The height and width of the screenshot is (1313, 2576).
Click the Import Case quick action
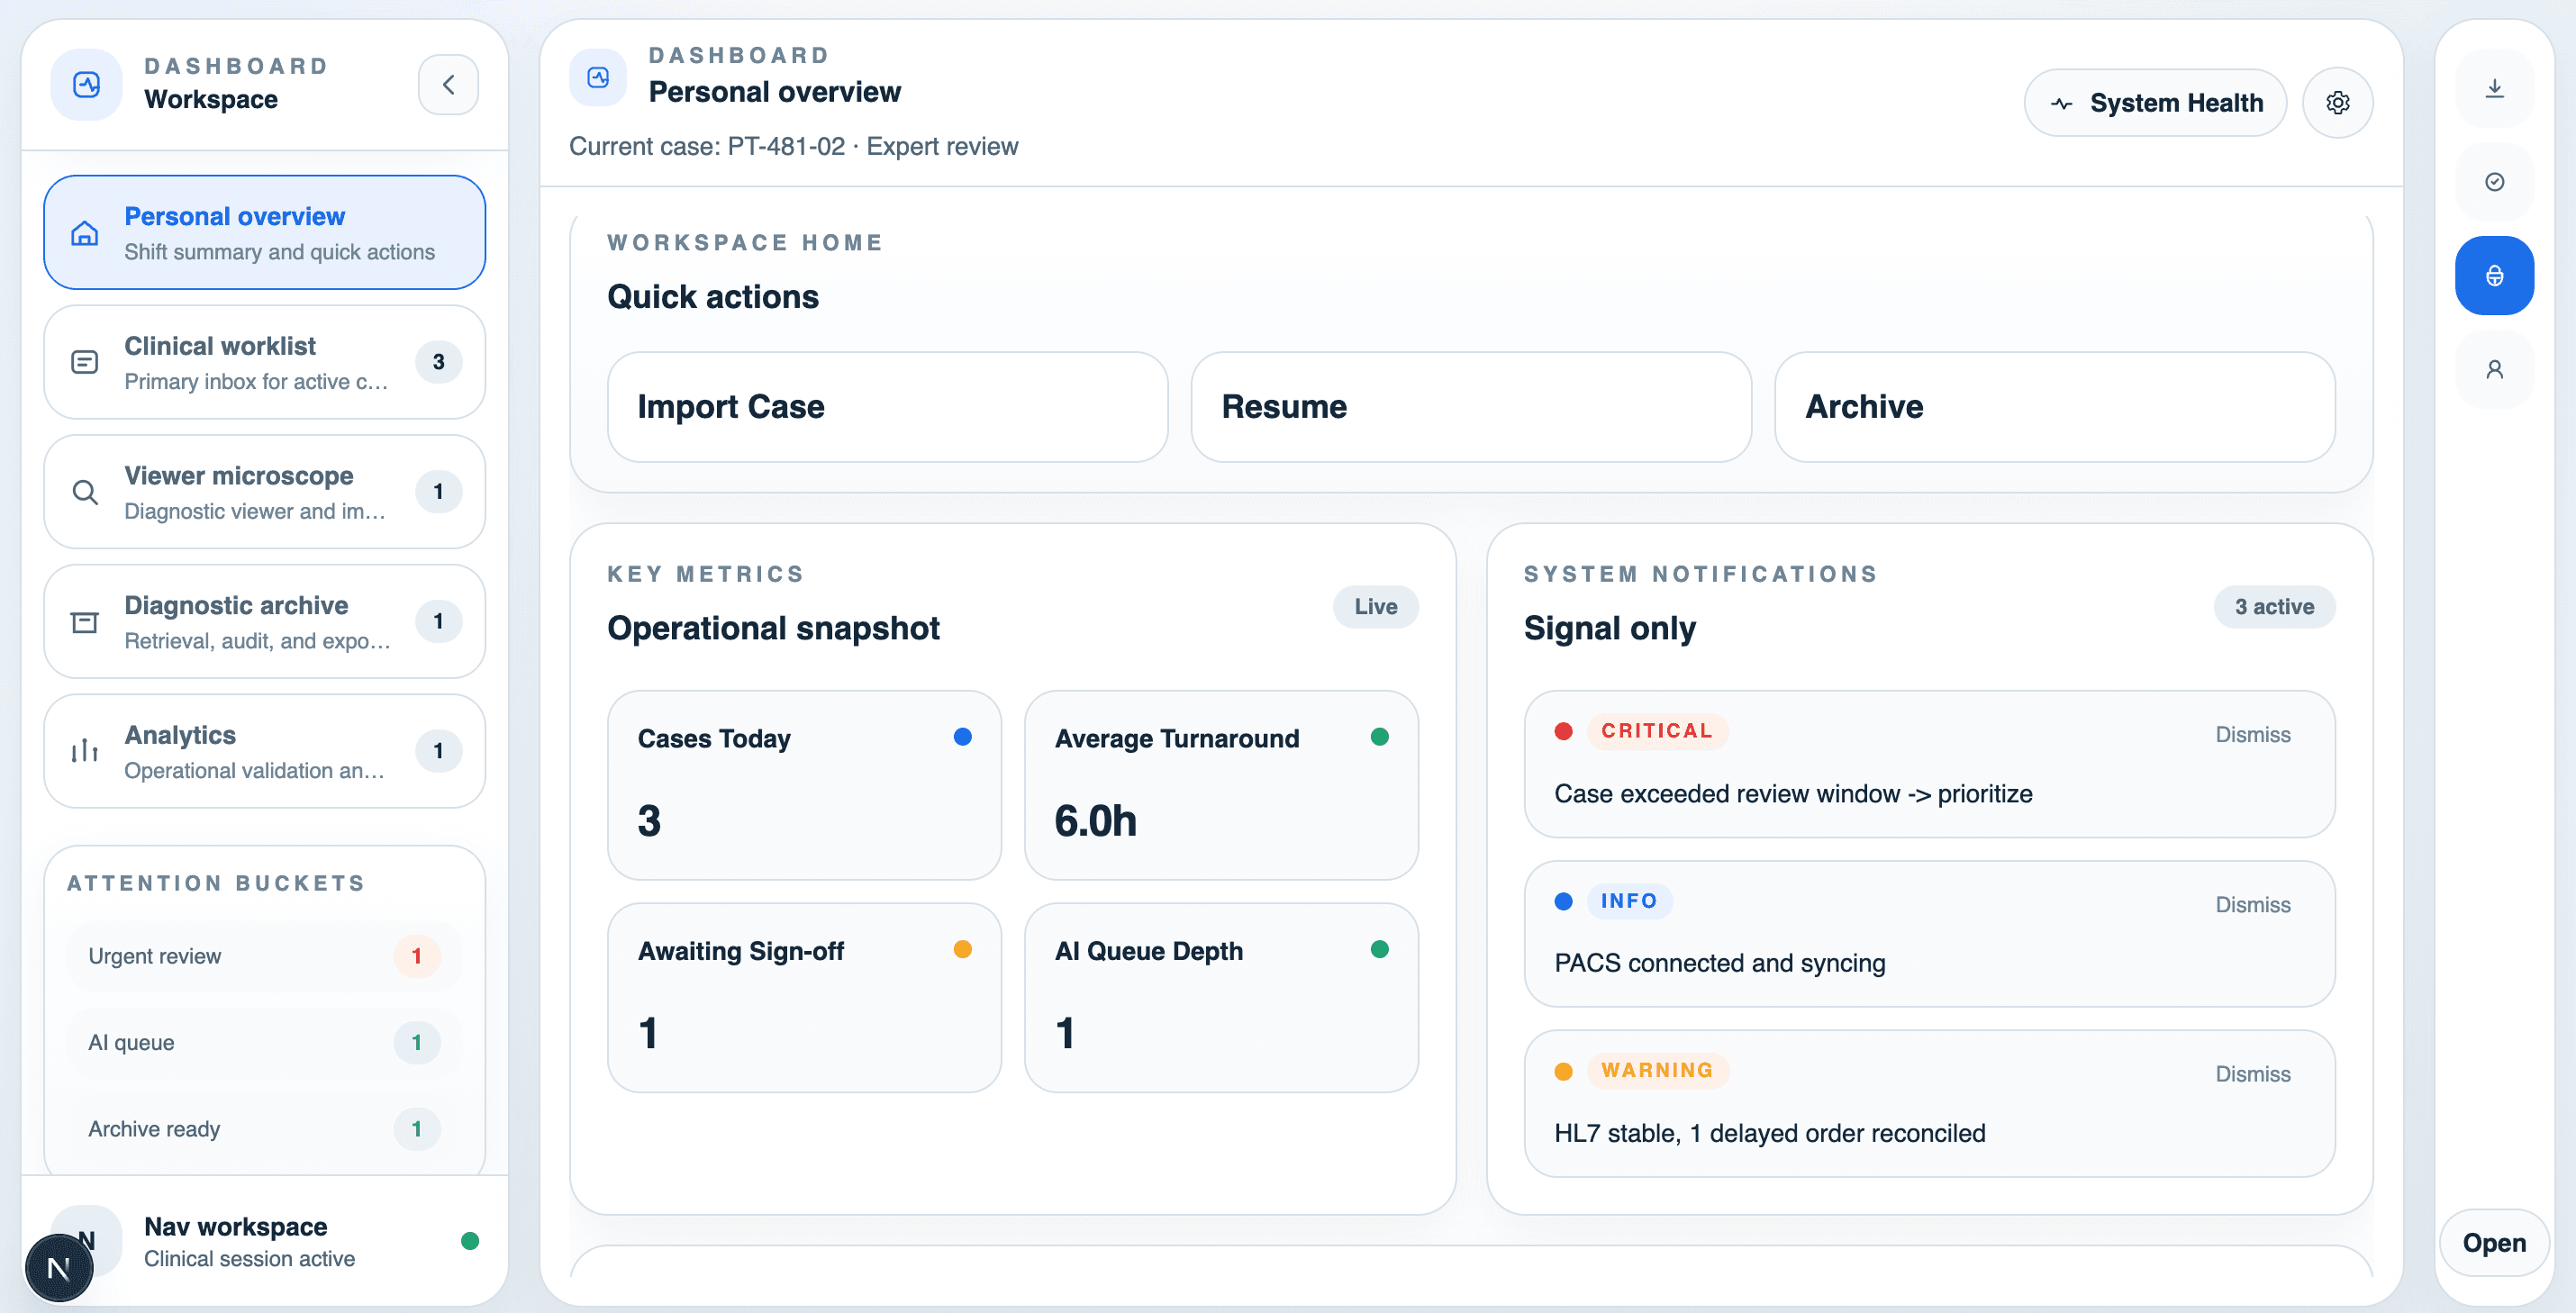pyautogui.click(x=887, y=407)
